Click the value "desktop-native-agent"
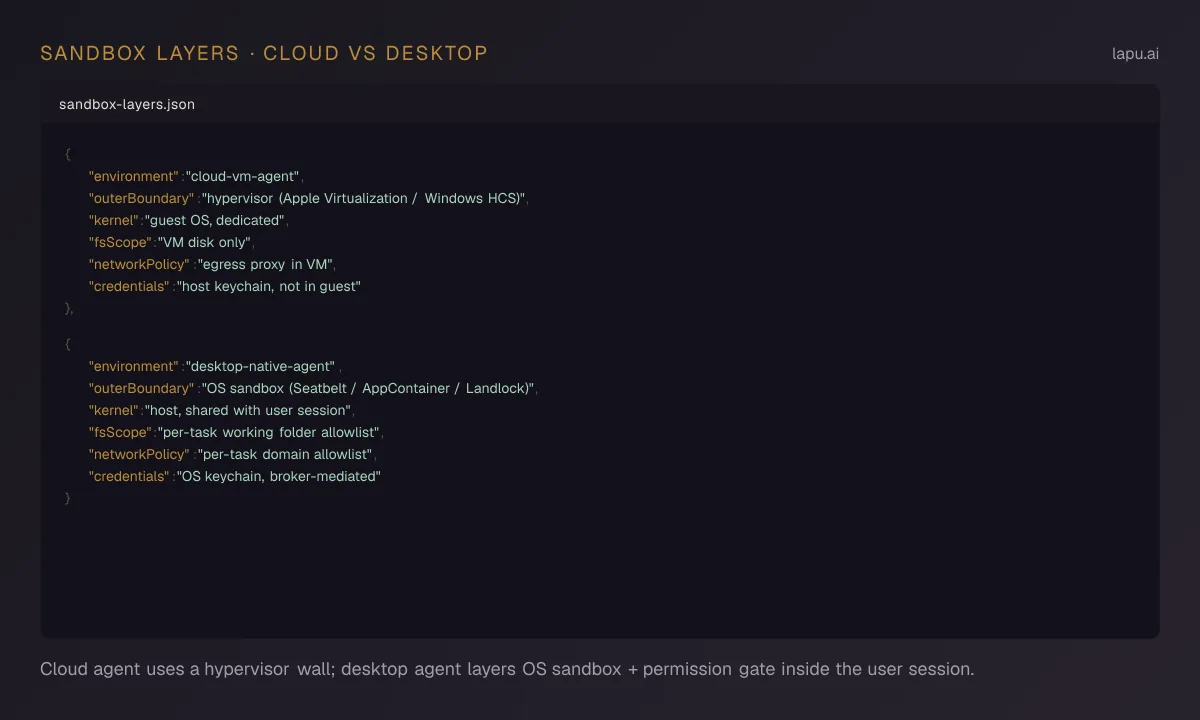Screen dimensions: 1200x720 pyautogui.click(x=262, y=366)
